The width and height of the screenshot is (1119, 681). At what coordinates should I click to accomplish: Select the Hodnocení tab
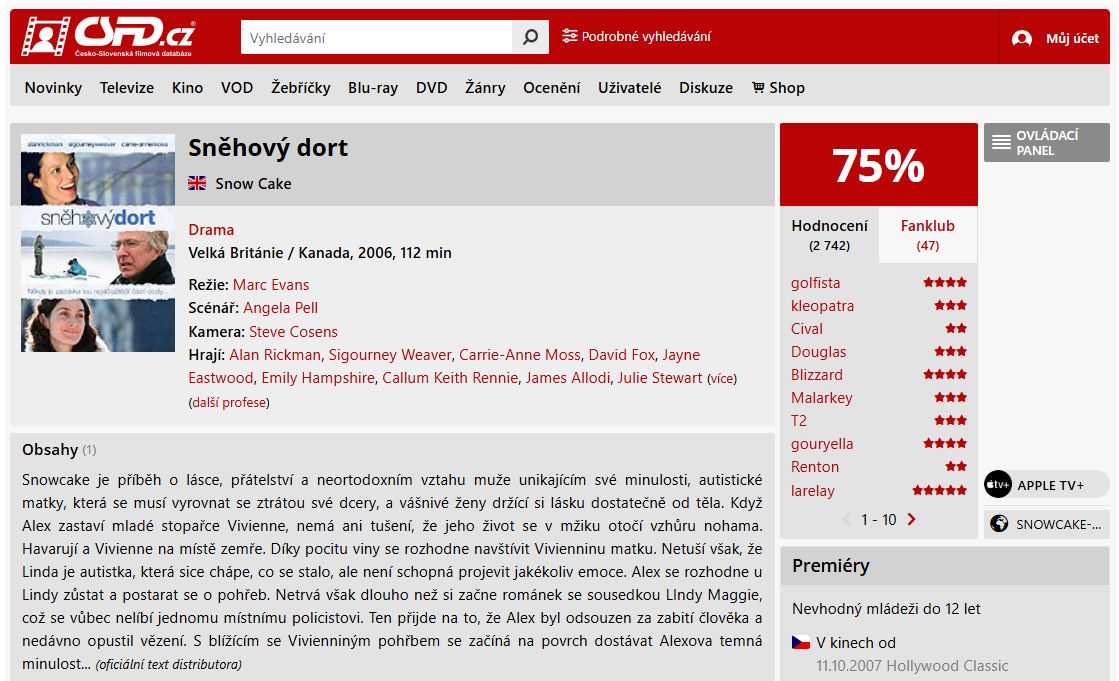[x=829, y=235]
